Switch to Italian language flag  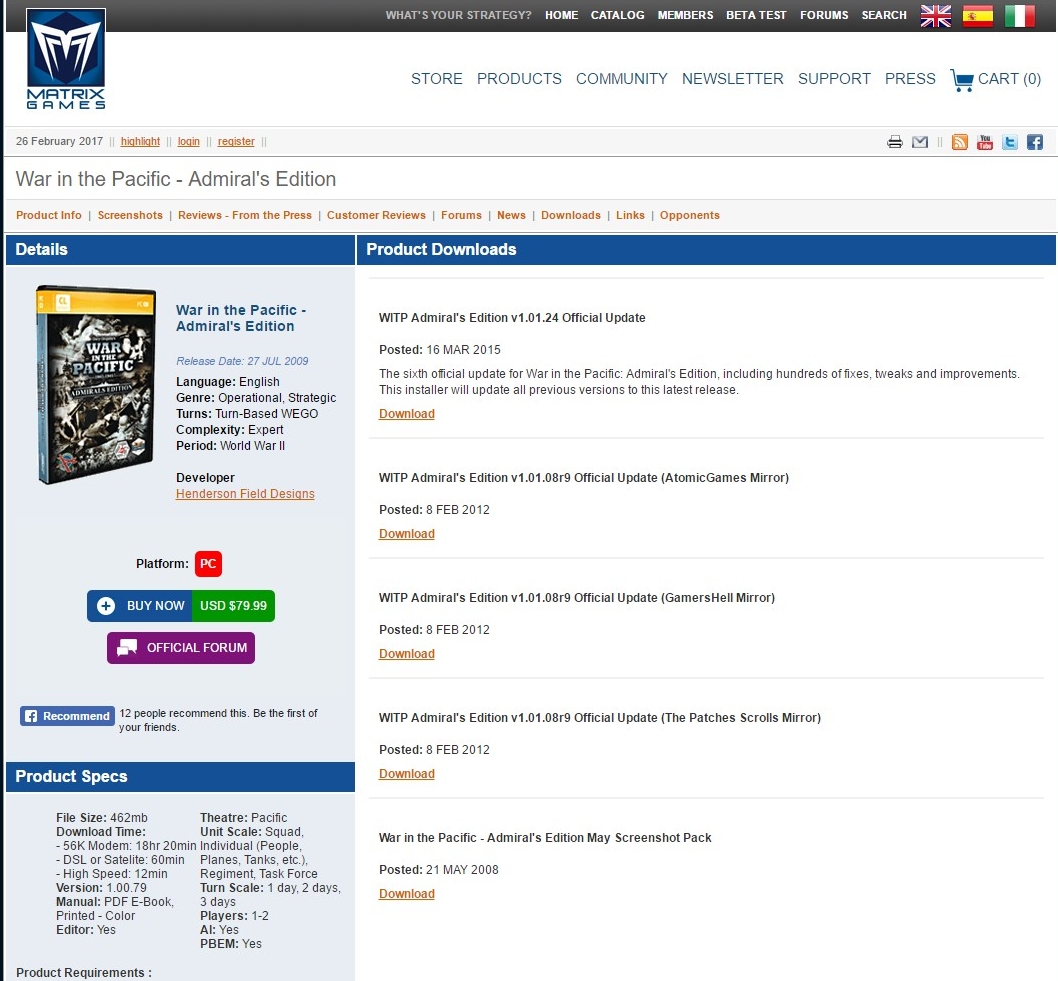tap(1020, 16)
